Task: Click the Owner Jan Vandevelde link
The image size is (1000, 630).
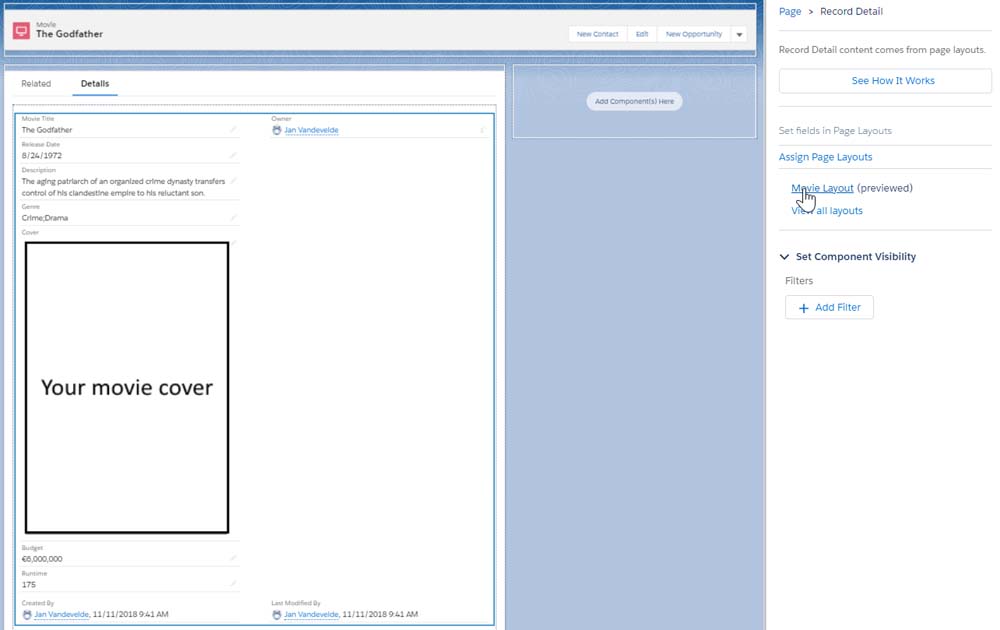Action: click(311, 130)
